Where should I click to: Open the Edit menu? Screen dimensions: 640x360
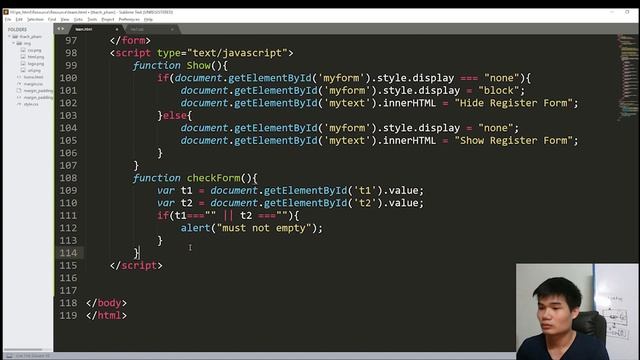(x=19, y=19)
